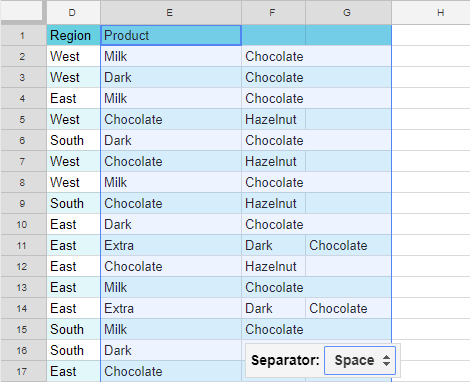Select column G header
The image size is (470, 382).
tap(348, 13)
